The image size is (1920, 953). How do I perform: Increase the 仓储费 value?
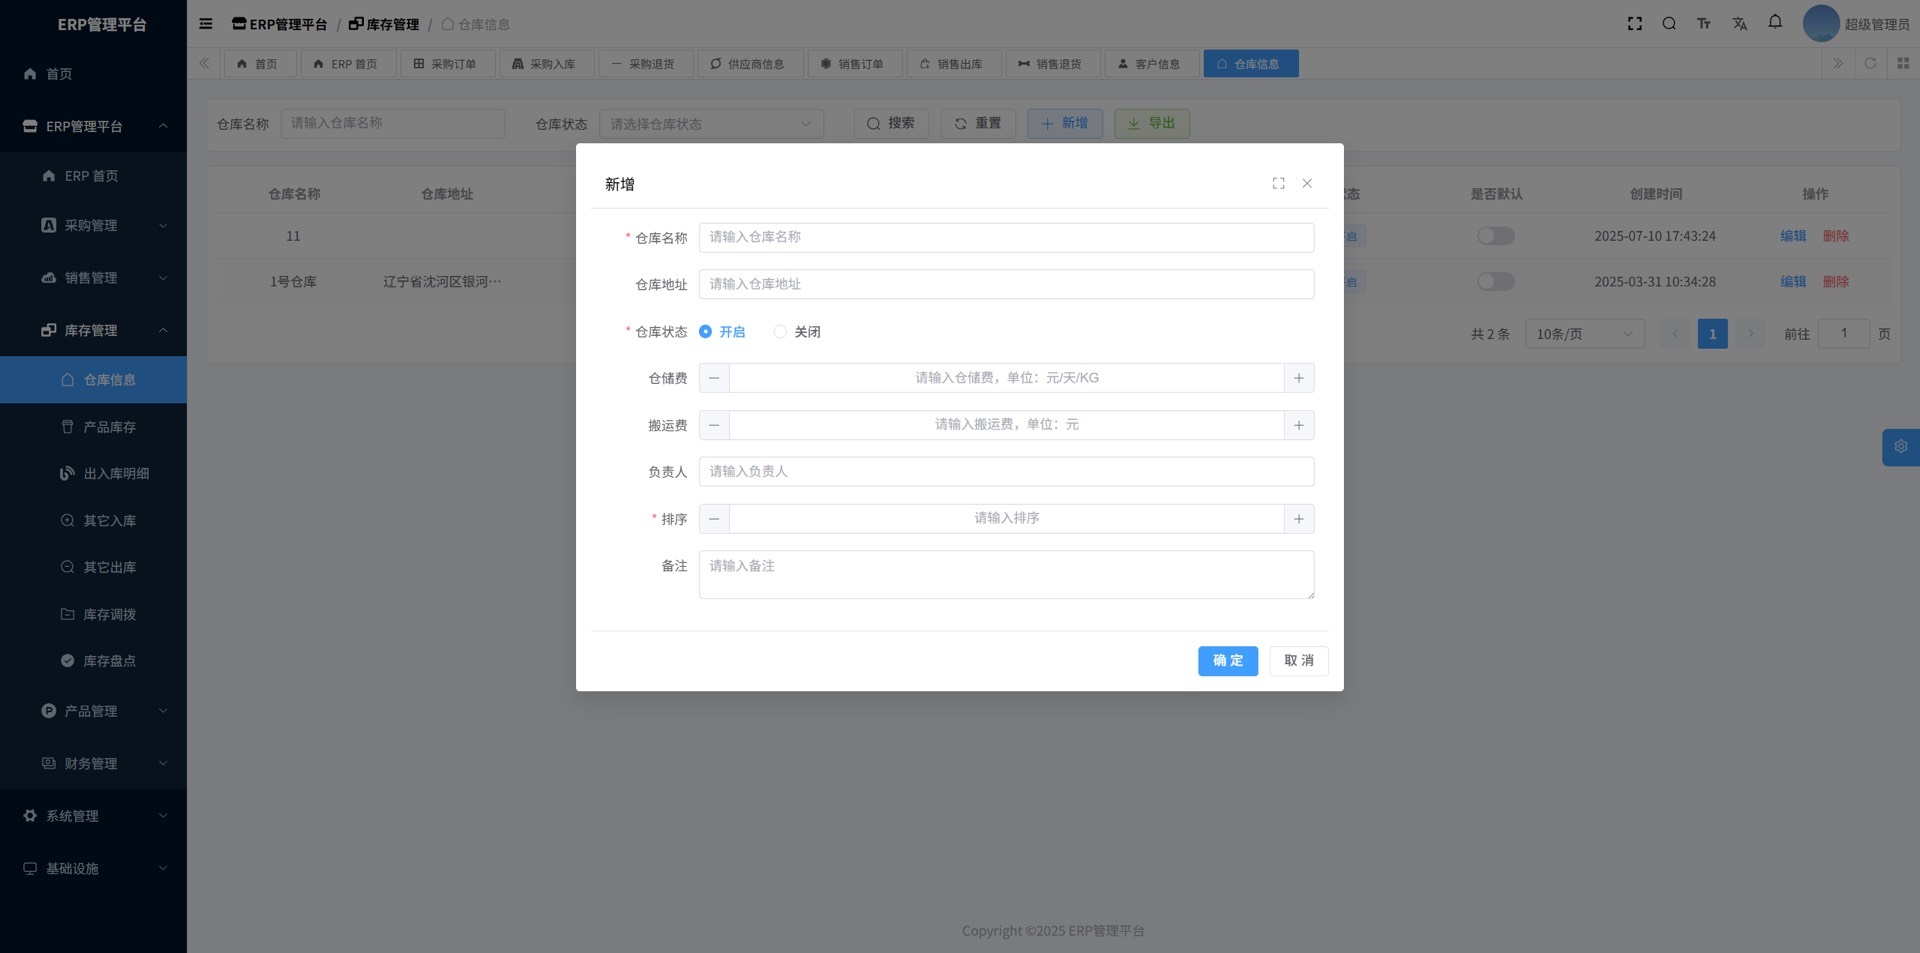(x=1299, y=378)
